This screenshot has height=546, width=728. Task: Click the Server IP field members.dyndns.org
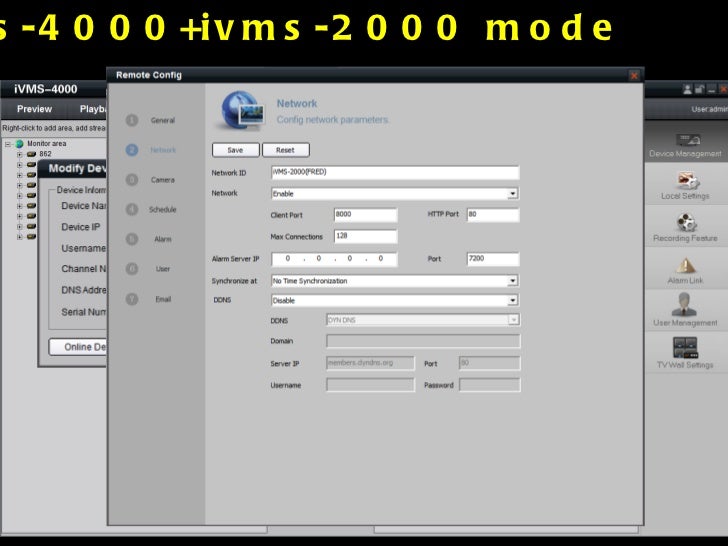pyautogui.click(x=370, y=363)
